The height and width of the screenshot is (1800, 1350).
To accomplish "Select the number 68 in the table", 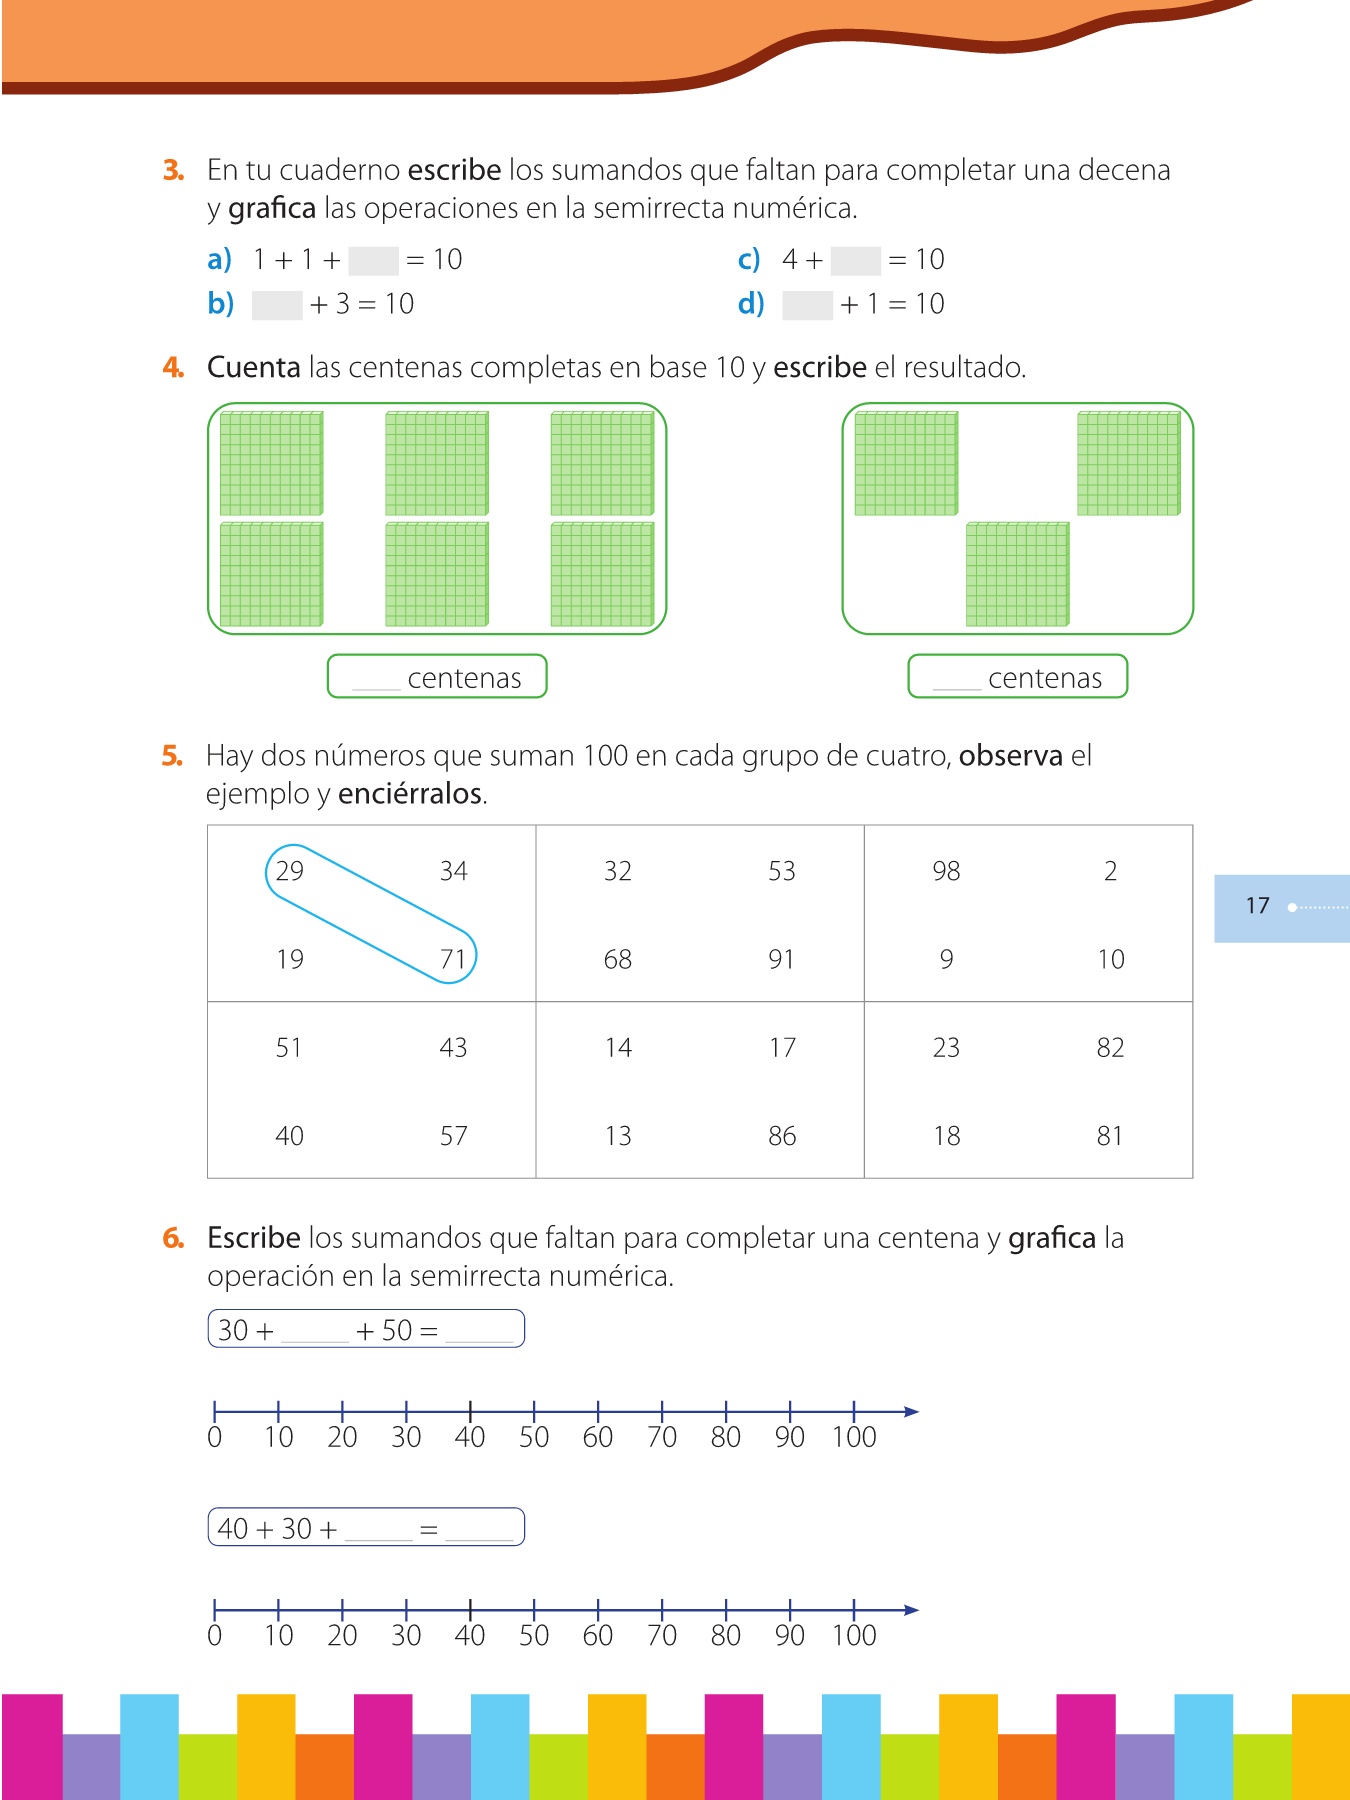I will coord(618,960).
